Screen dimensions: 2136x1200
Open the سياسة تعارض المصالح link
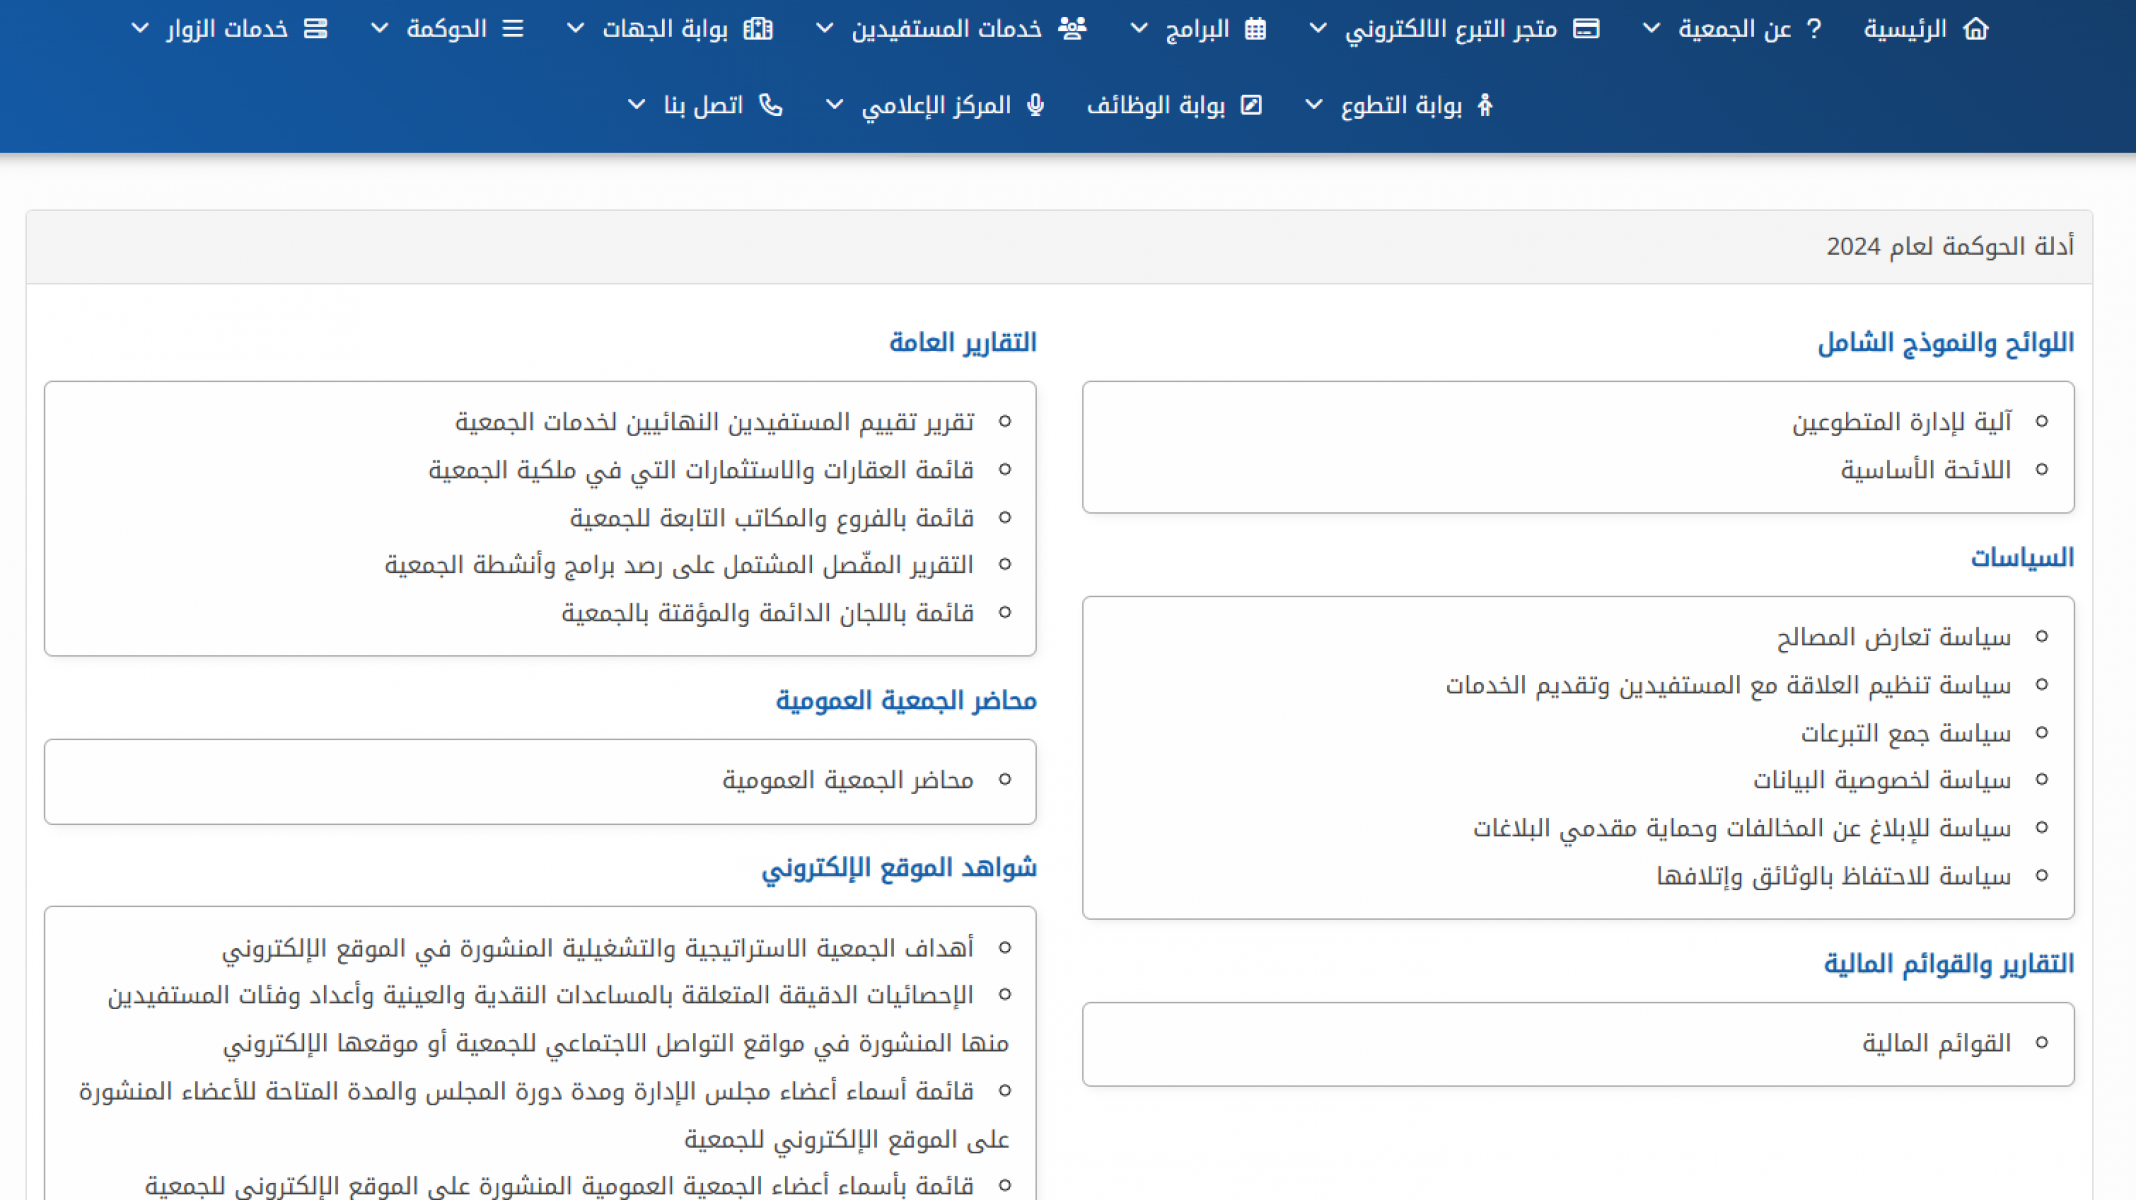[1893, 637]
